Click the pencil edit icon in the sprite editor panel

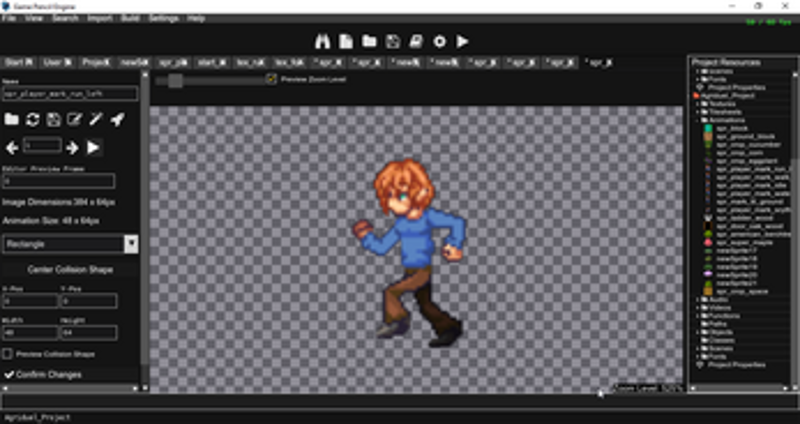tap(74, 120)
